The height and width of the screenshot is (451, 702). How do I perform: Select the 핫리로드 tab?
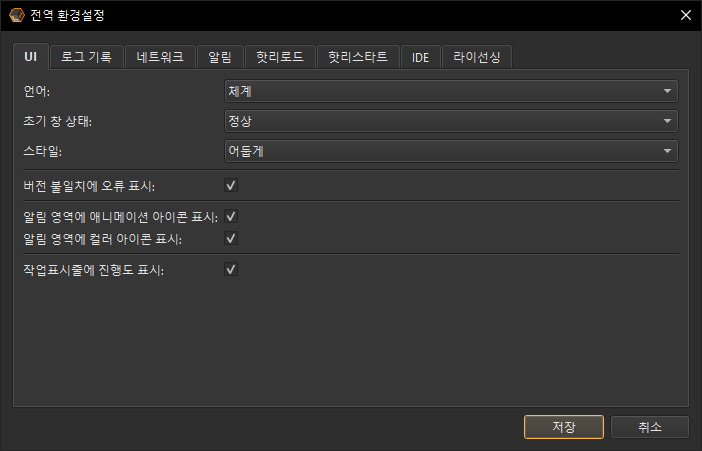pyautogui.click(x=280, y=57)
